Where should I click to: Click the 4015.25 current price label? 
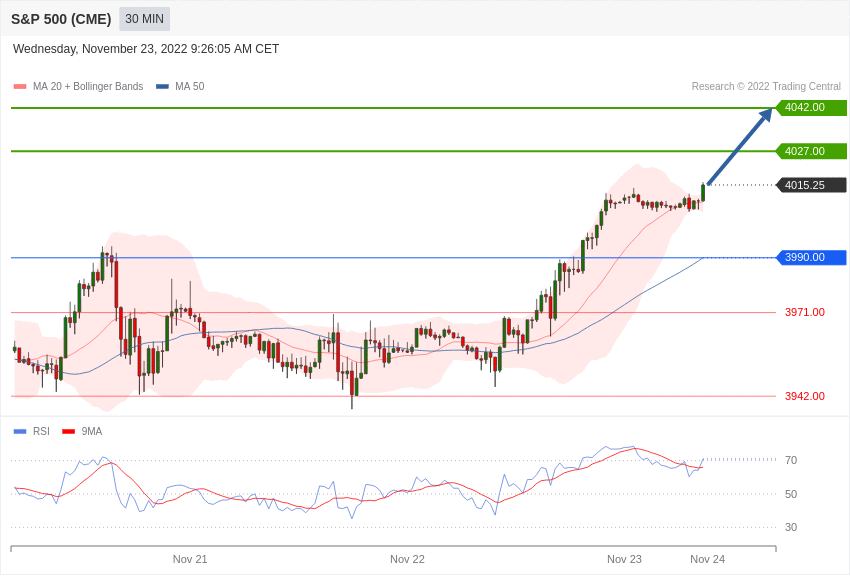point(812,185)
